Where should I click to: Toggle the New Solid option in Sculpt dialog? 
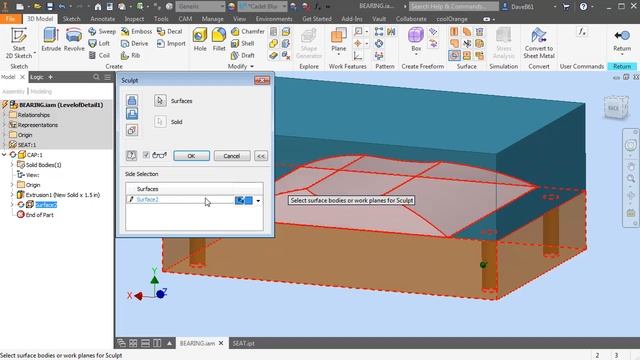pyautogui.click(x=131, y=130)
